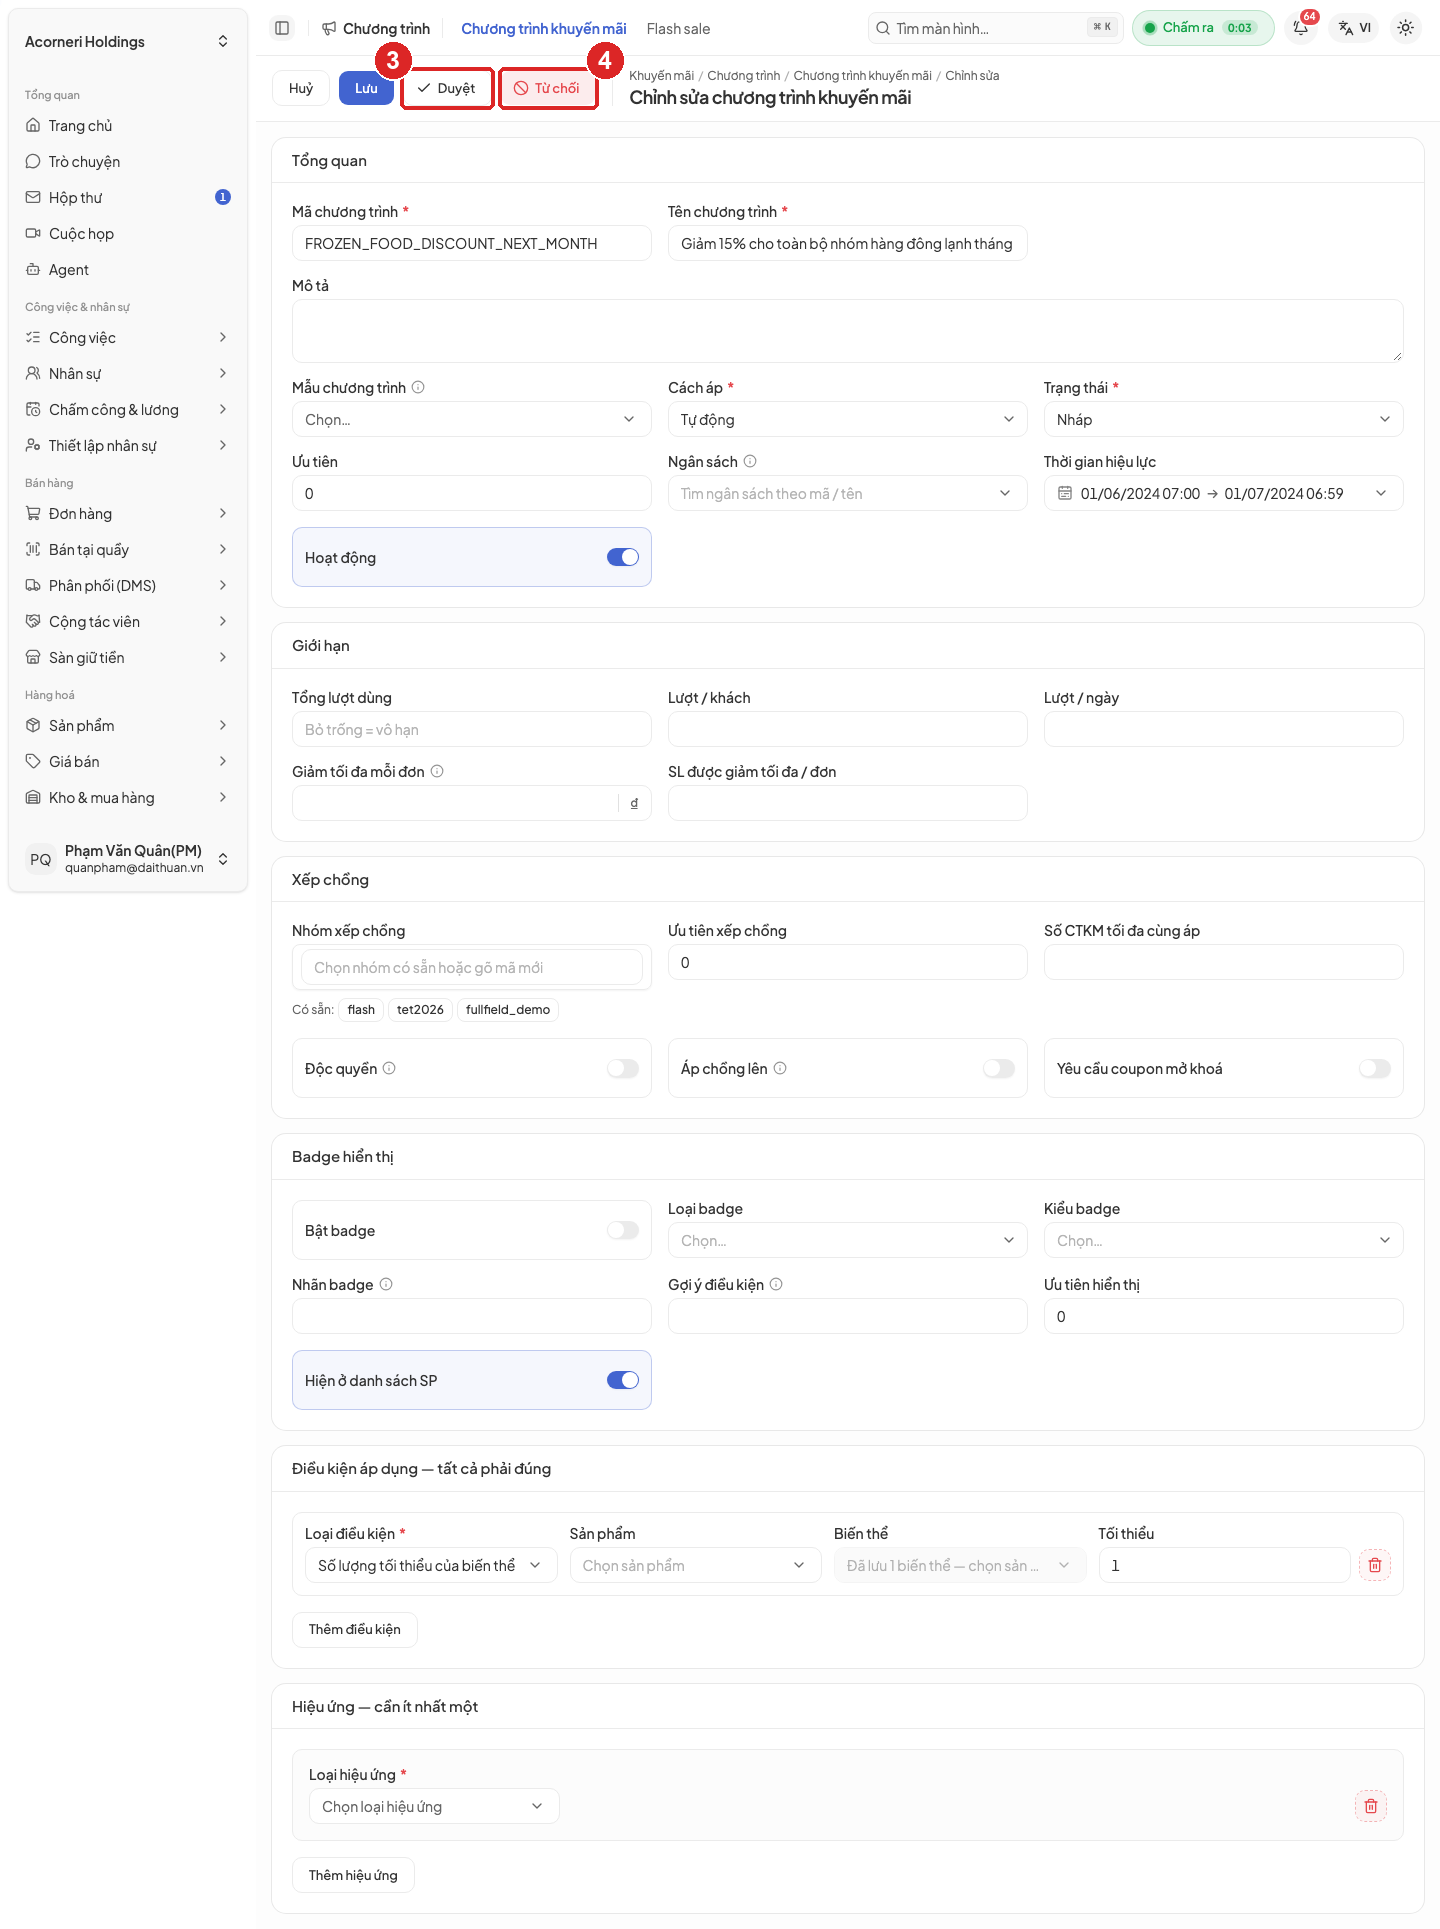Viewport: 1440px width, 1929px height.
Task: Show info icon beside Độc quyền
Action: click(389, 1068)
